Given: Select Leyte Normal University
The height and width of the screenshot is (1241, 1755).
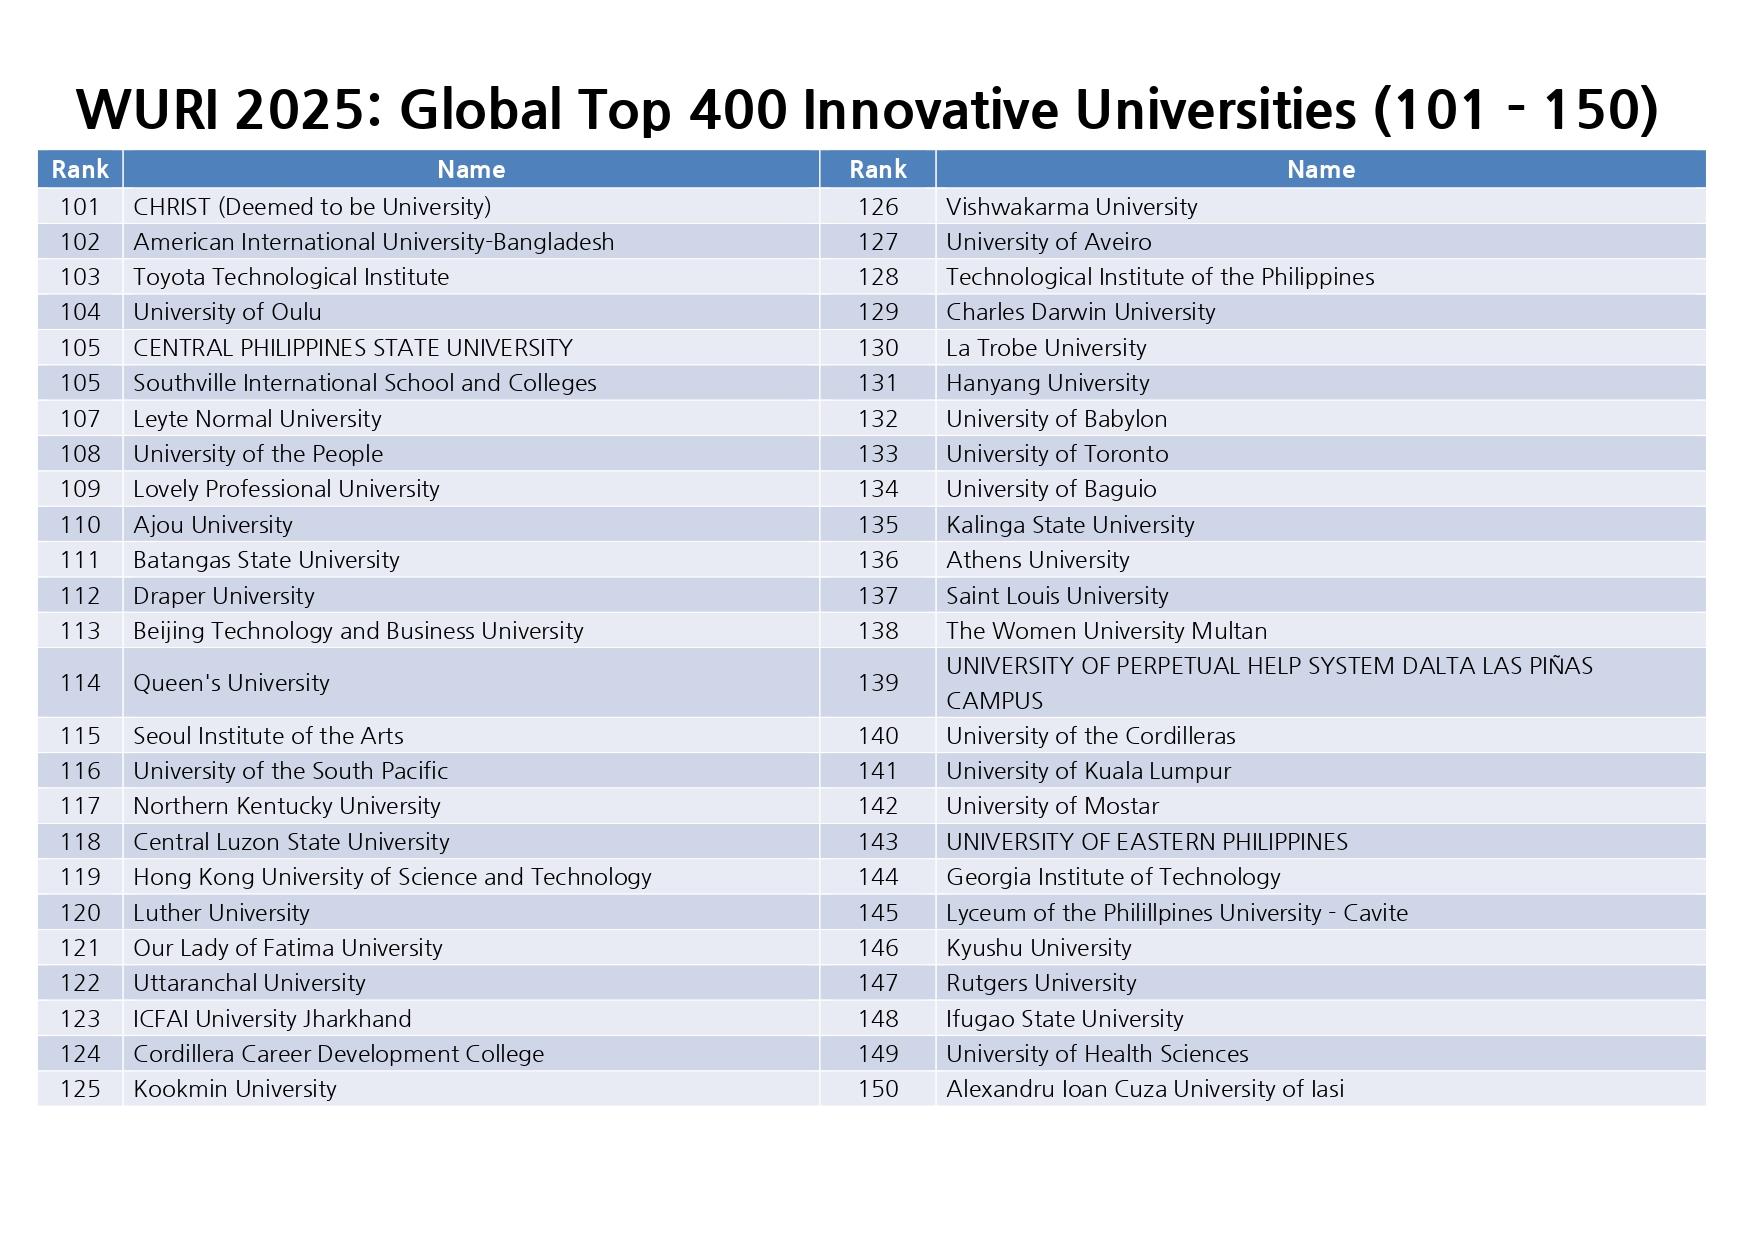Looking at the screenshot, I should [257, 419].
